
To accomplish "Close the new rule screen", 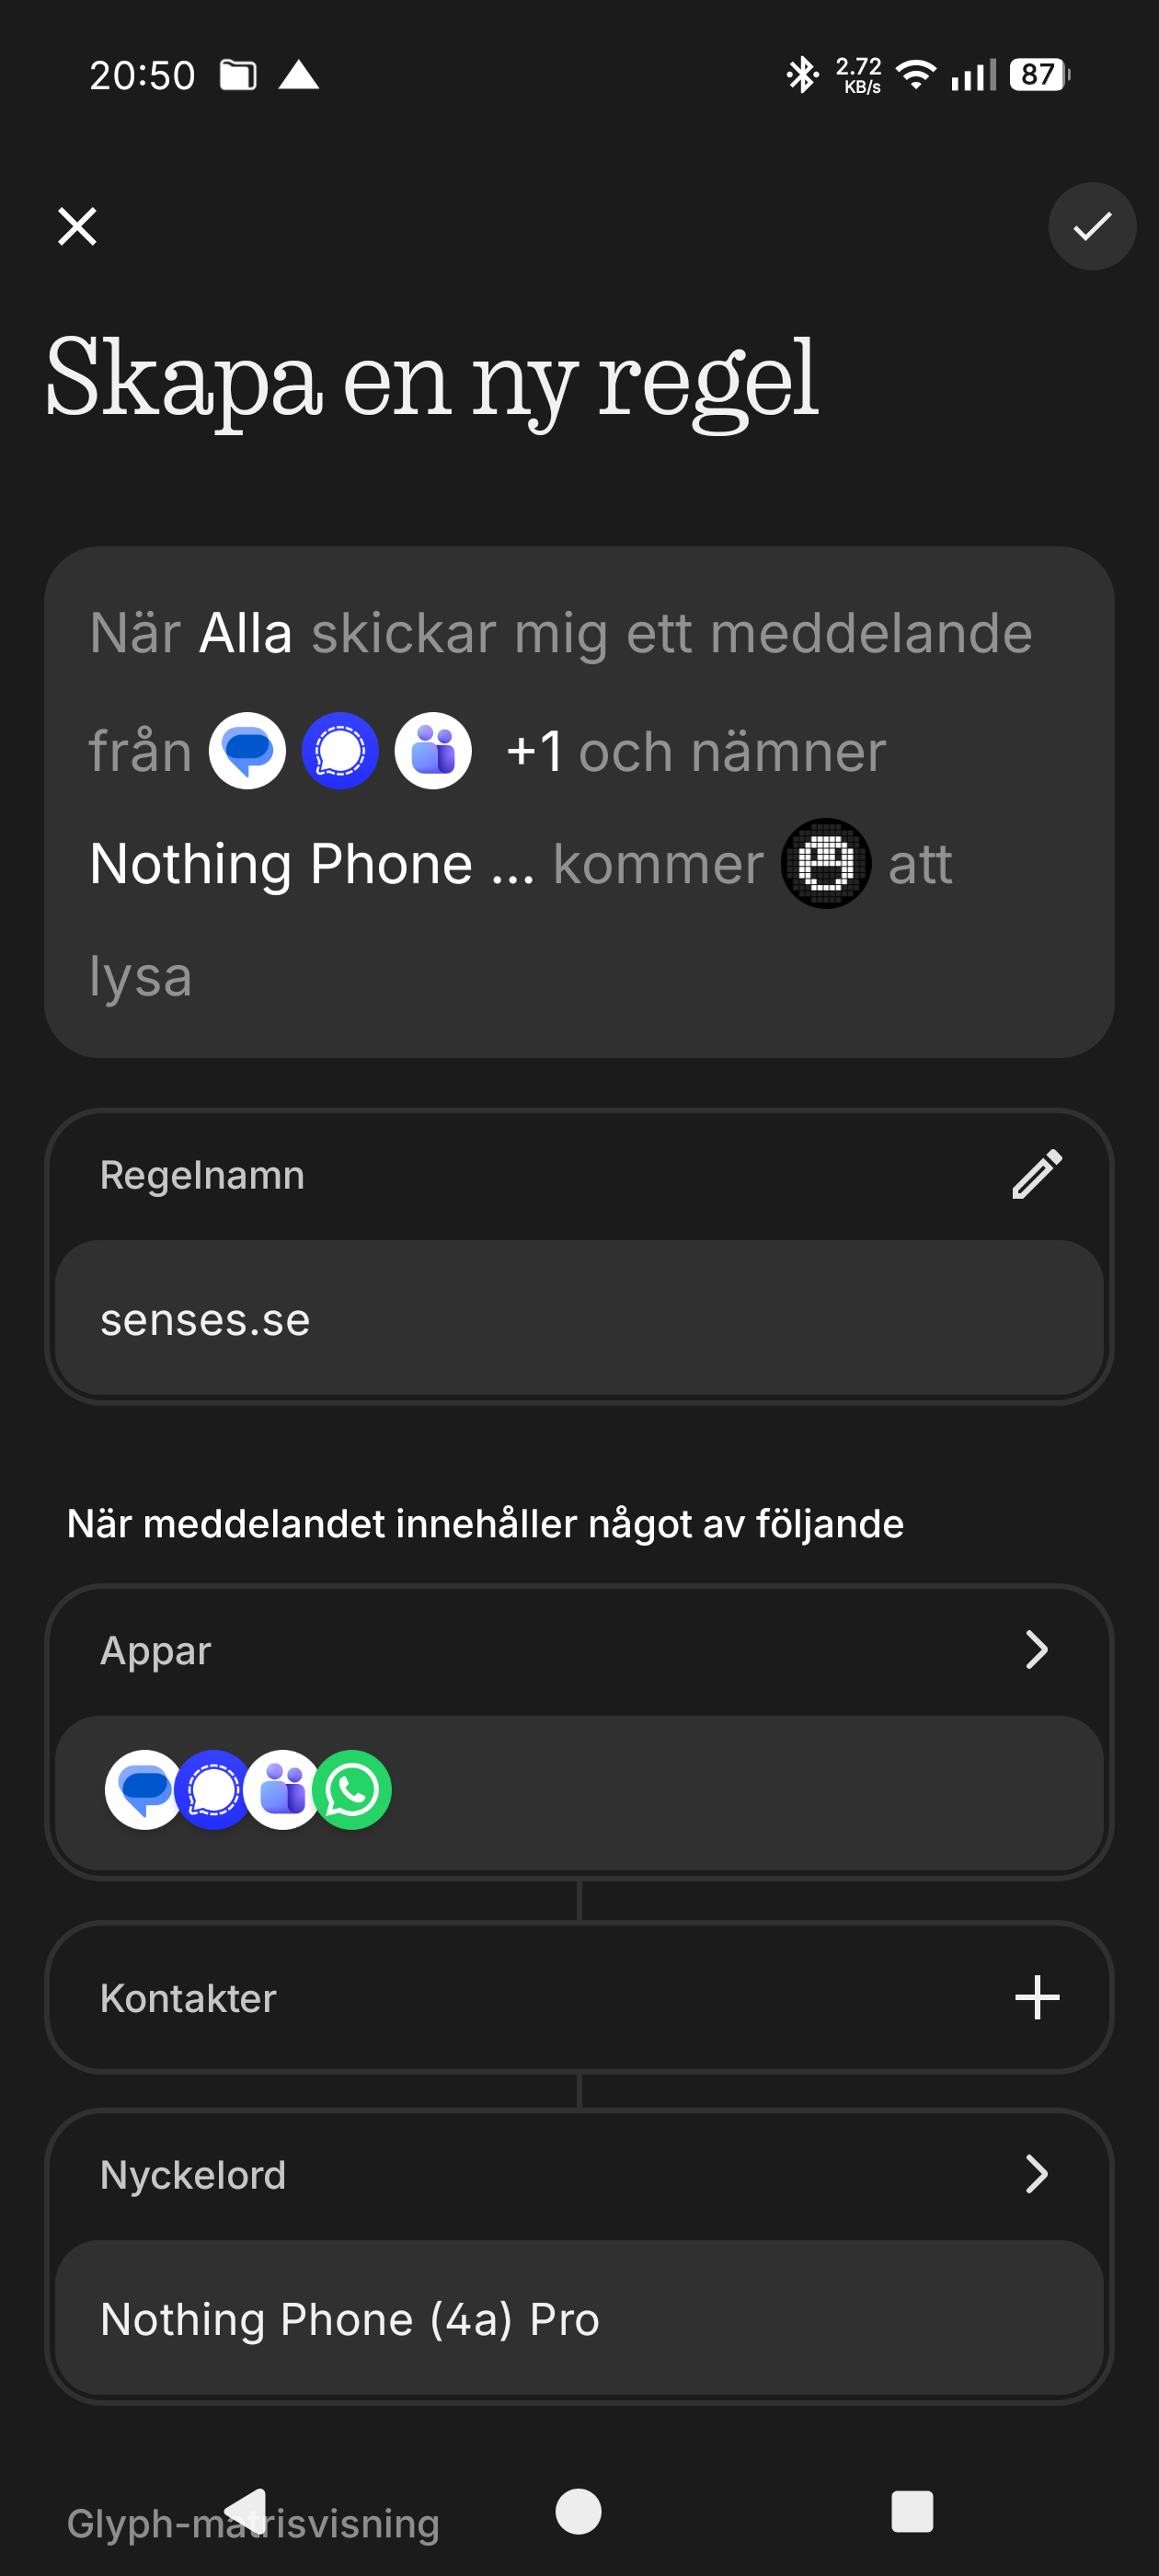I will point(77,226).
